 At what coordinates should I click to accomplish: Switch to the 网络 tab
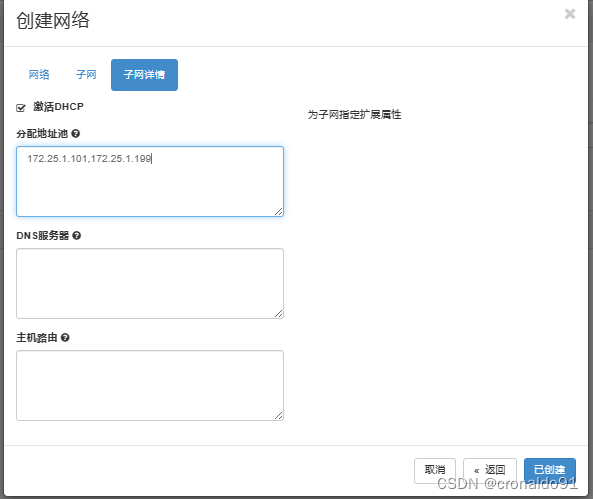tap(39, 75)
